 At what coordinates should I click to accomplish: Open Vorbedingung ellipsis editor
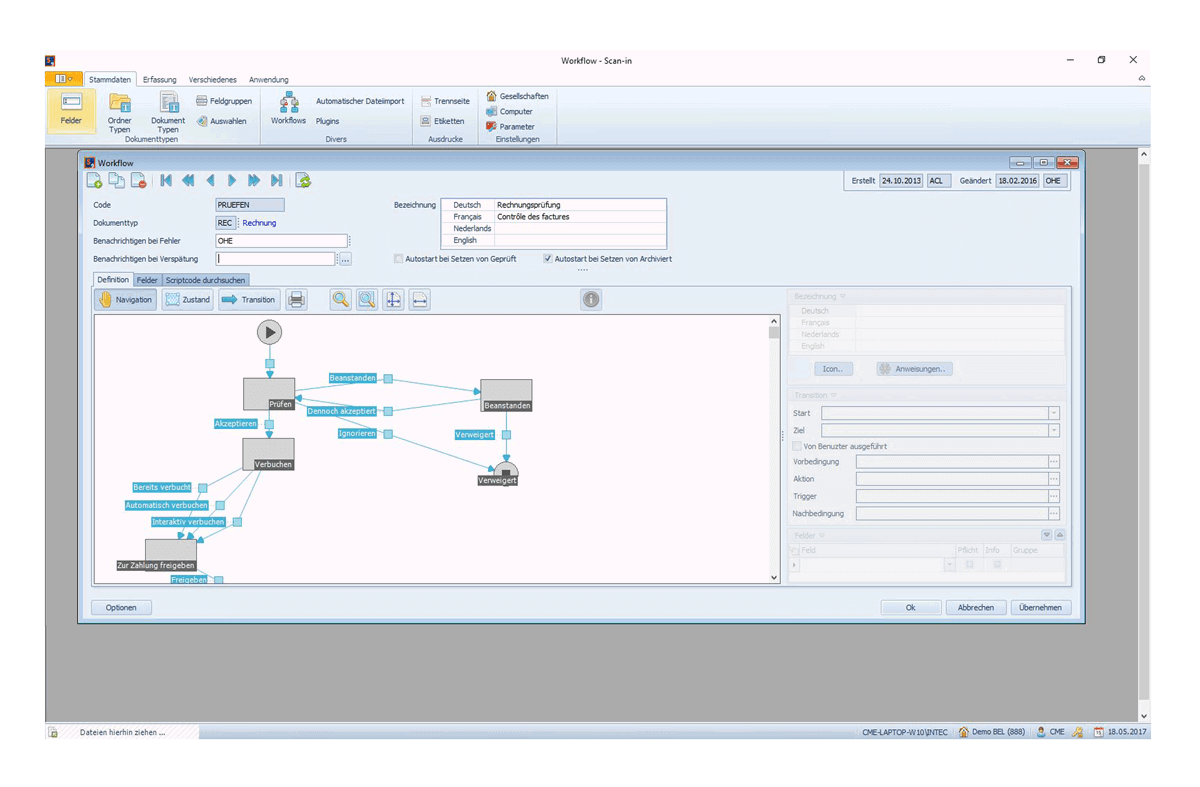point(1053,462)
